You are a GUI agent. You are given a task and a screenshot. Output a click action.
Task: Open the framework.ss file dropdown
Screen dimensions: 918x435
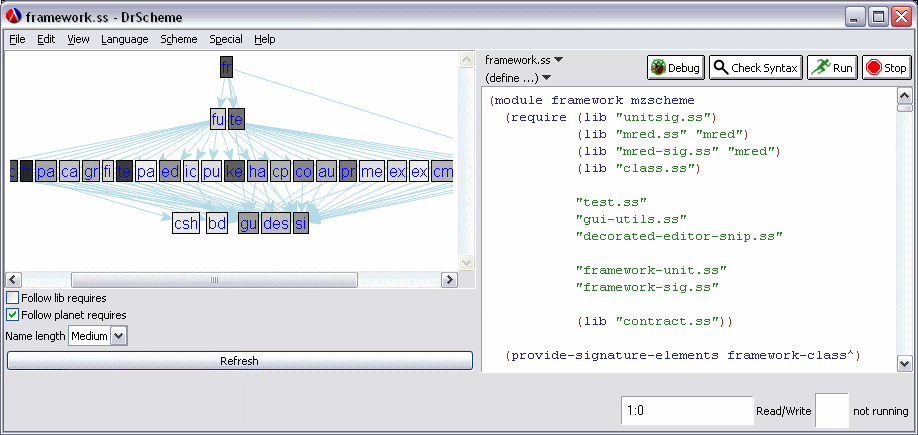[524, 60]
